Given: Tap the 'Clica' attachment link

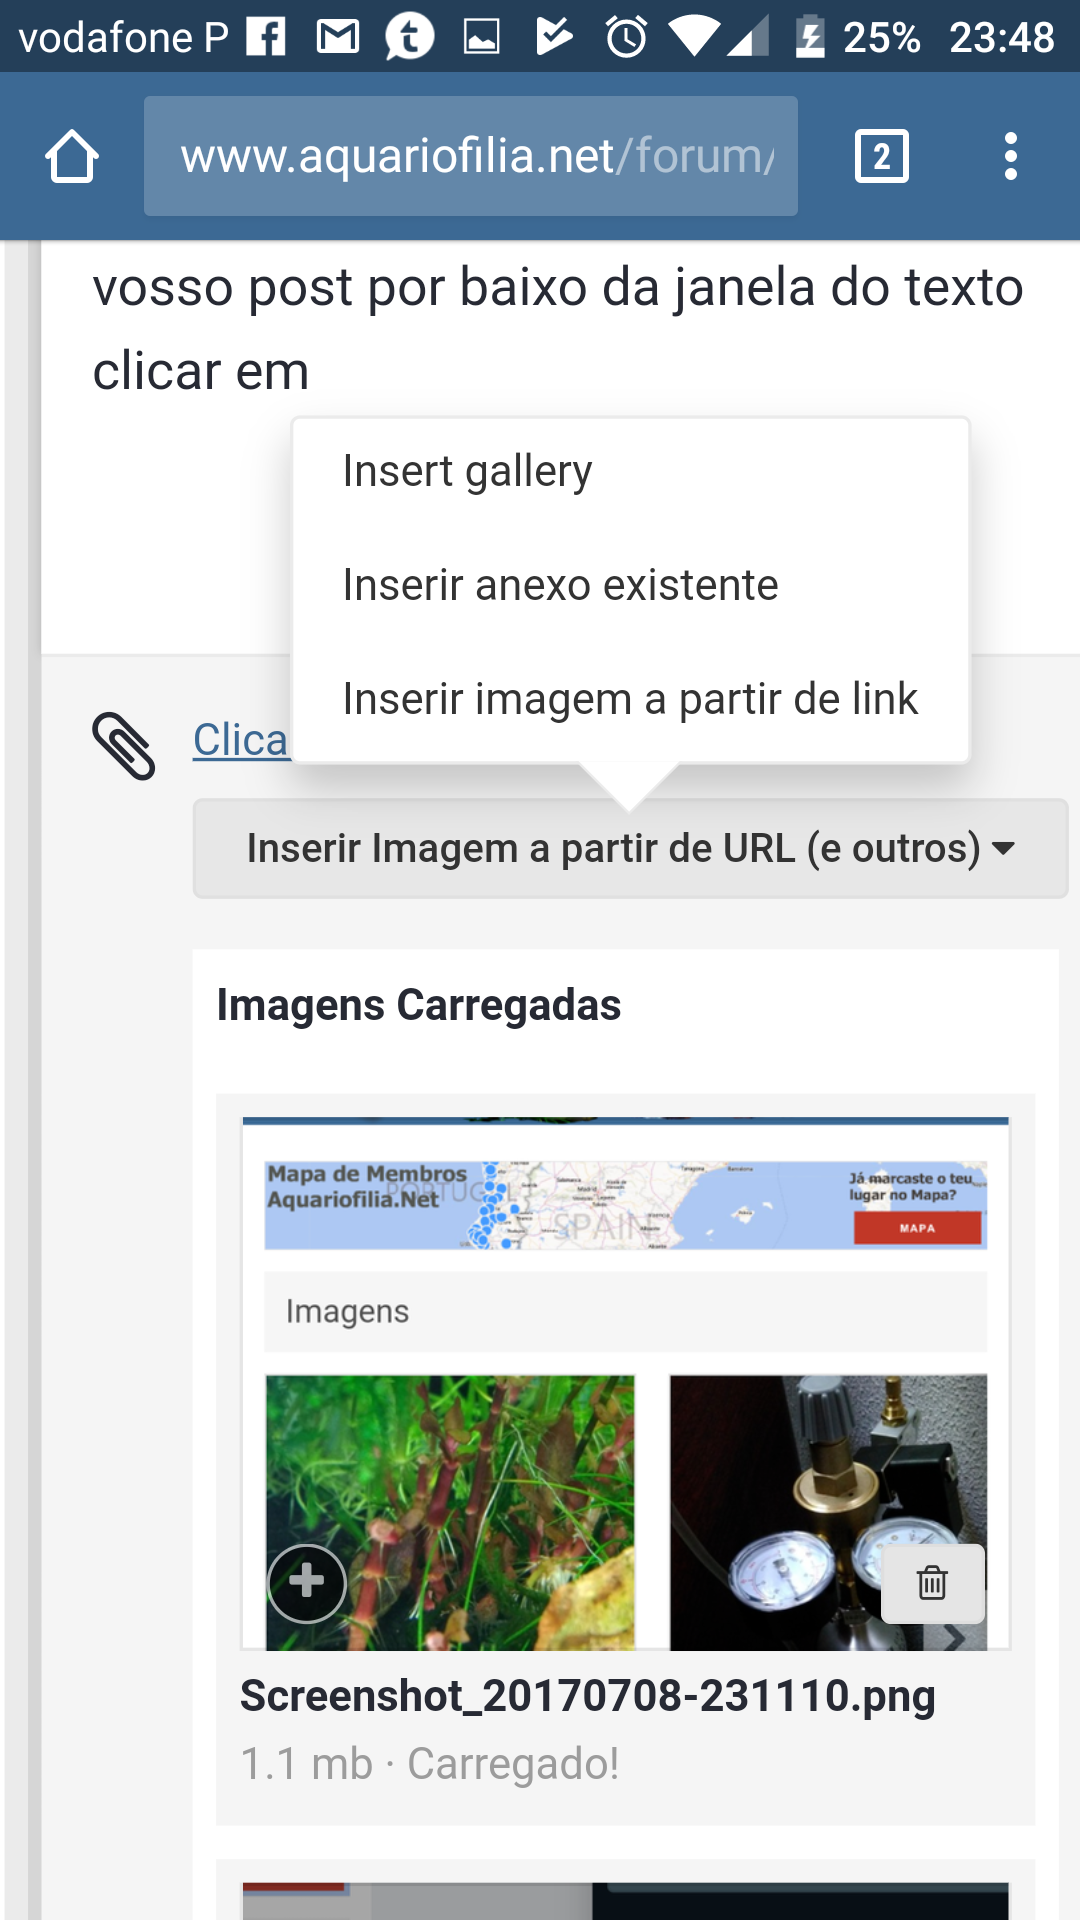Looking at the screenshot, I should 240,740.
